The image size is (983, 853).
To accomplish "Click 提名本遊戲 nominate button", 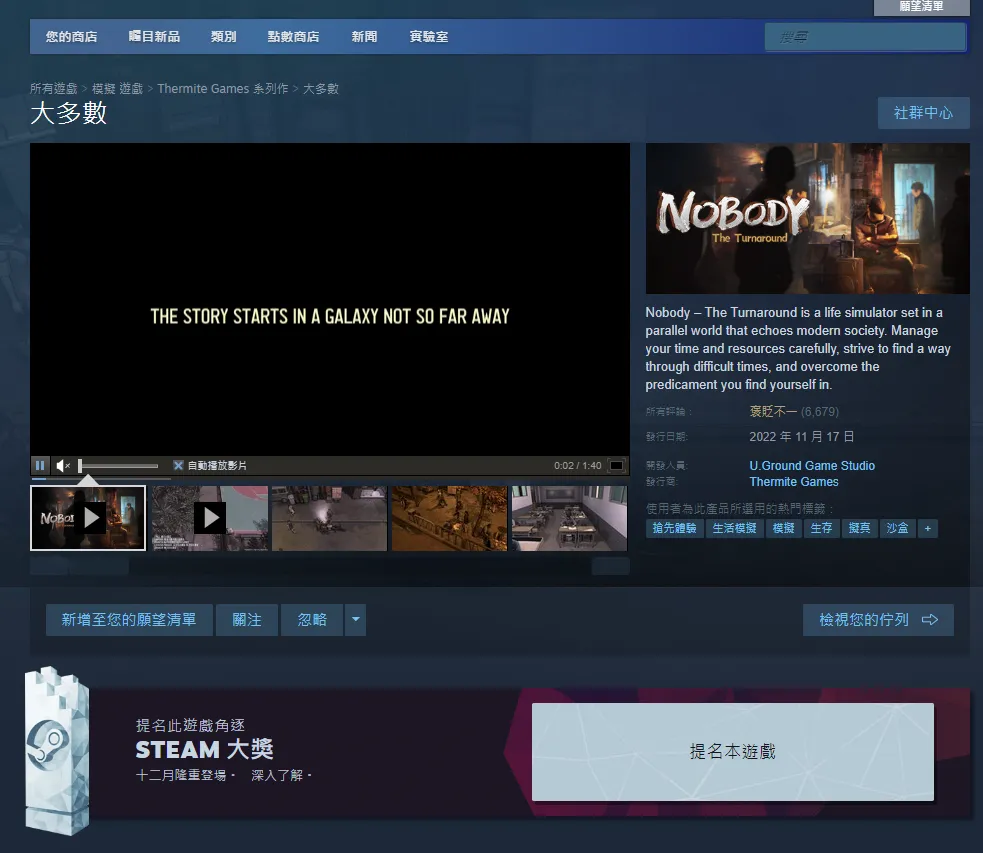I will (733, 751).
